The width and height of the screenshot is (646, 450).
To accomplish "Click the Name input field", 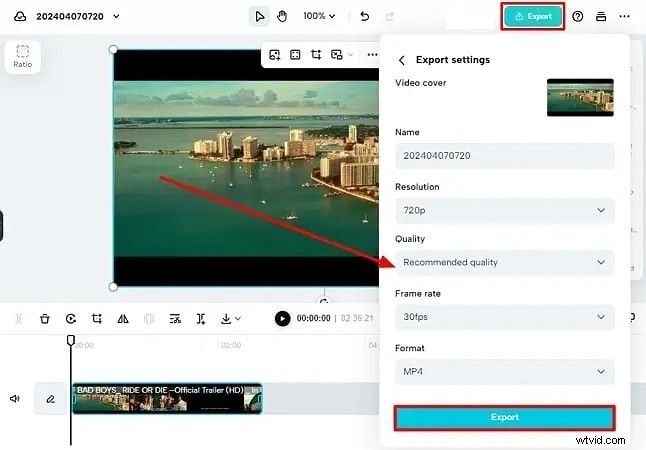I will coord(505,156).
